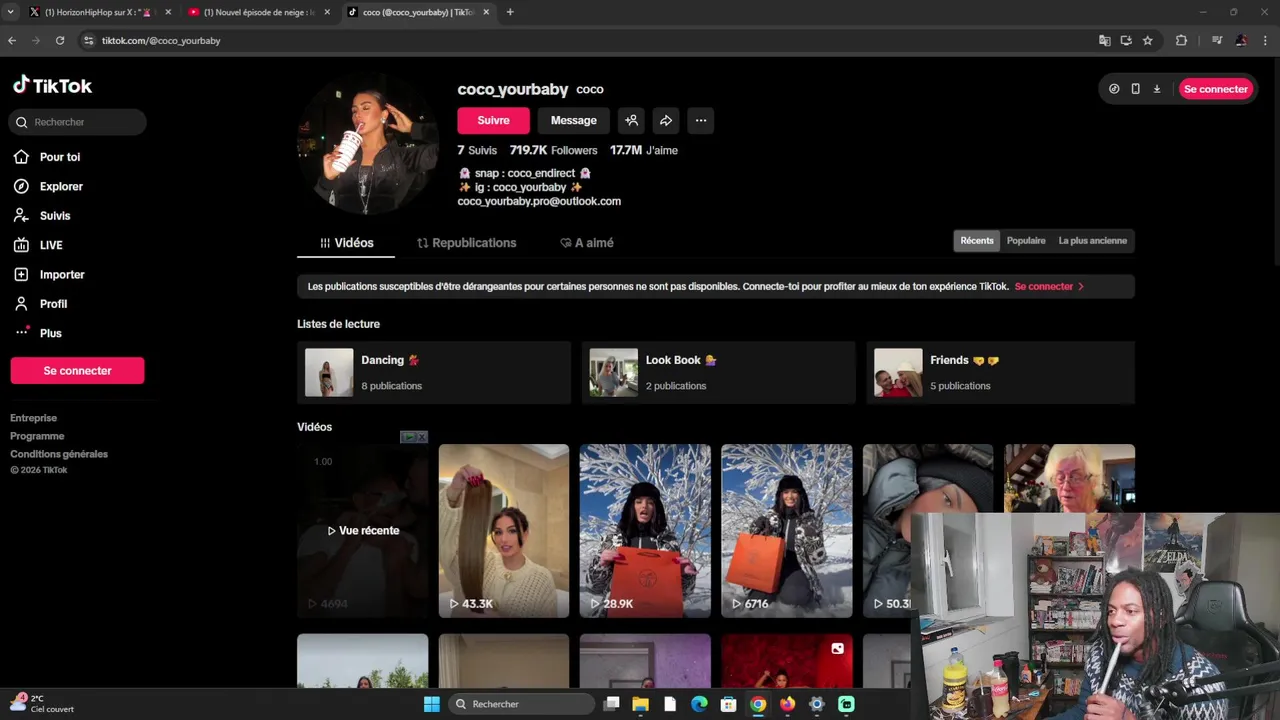Open the Look Book playlist

click(x=718, y=372)
